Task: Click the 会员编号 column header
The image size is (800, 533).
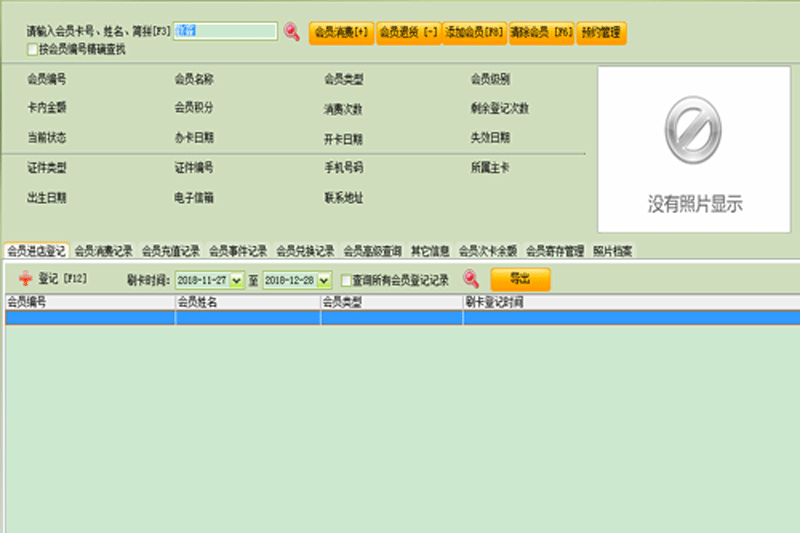Action: coord(90,302)
